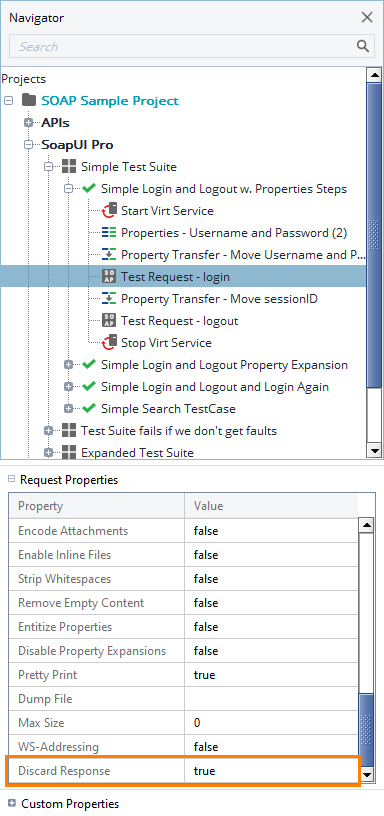Expand Simple Search TestCase

pos(68,409)
